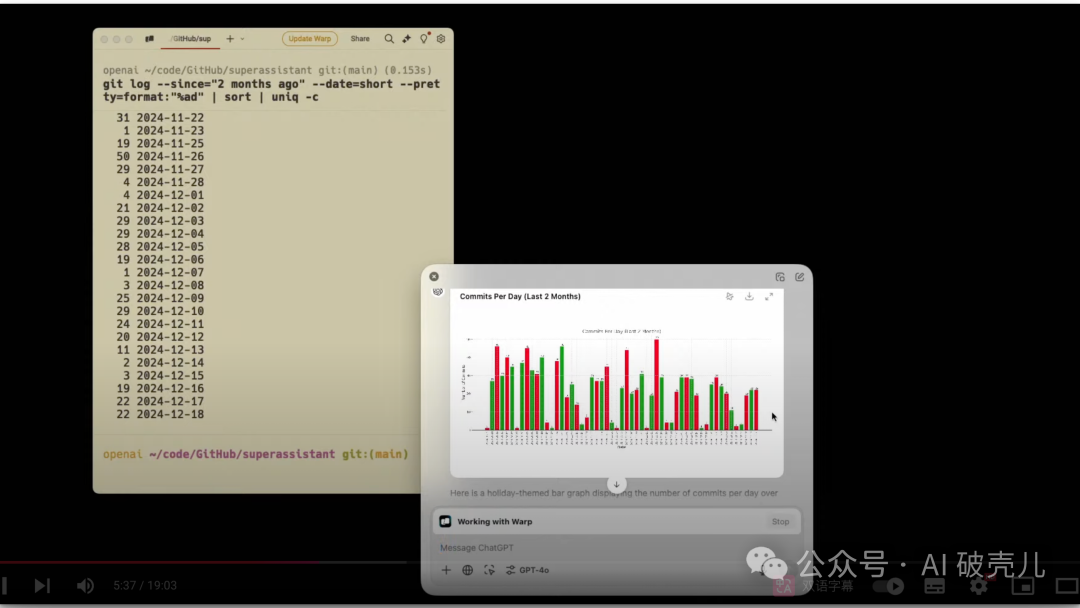Click the Message ChatGPT input field
The height and width of the screenshot is (608, 1080).
(x=600, y=548)
